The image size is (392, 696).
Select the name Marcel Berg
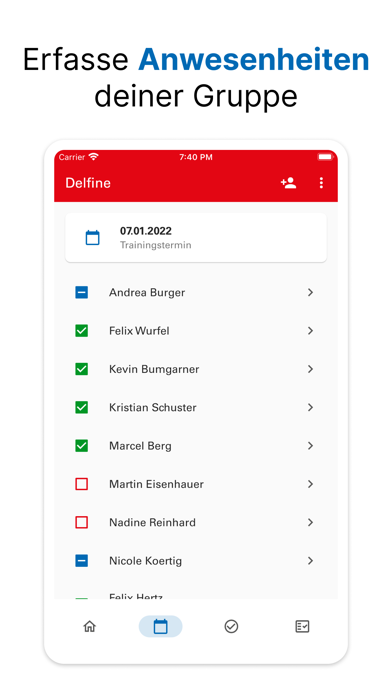[x=140, y=446]
